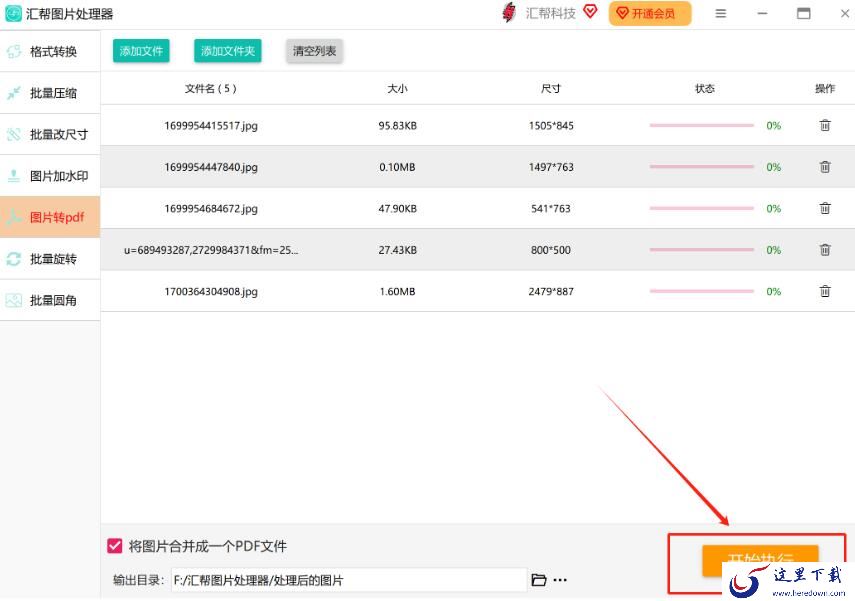The width and height of the screenshot is (855, 601).
Task: Click the 汇帮科技 red logo icon
Action: tap(509, 13)
